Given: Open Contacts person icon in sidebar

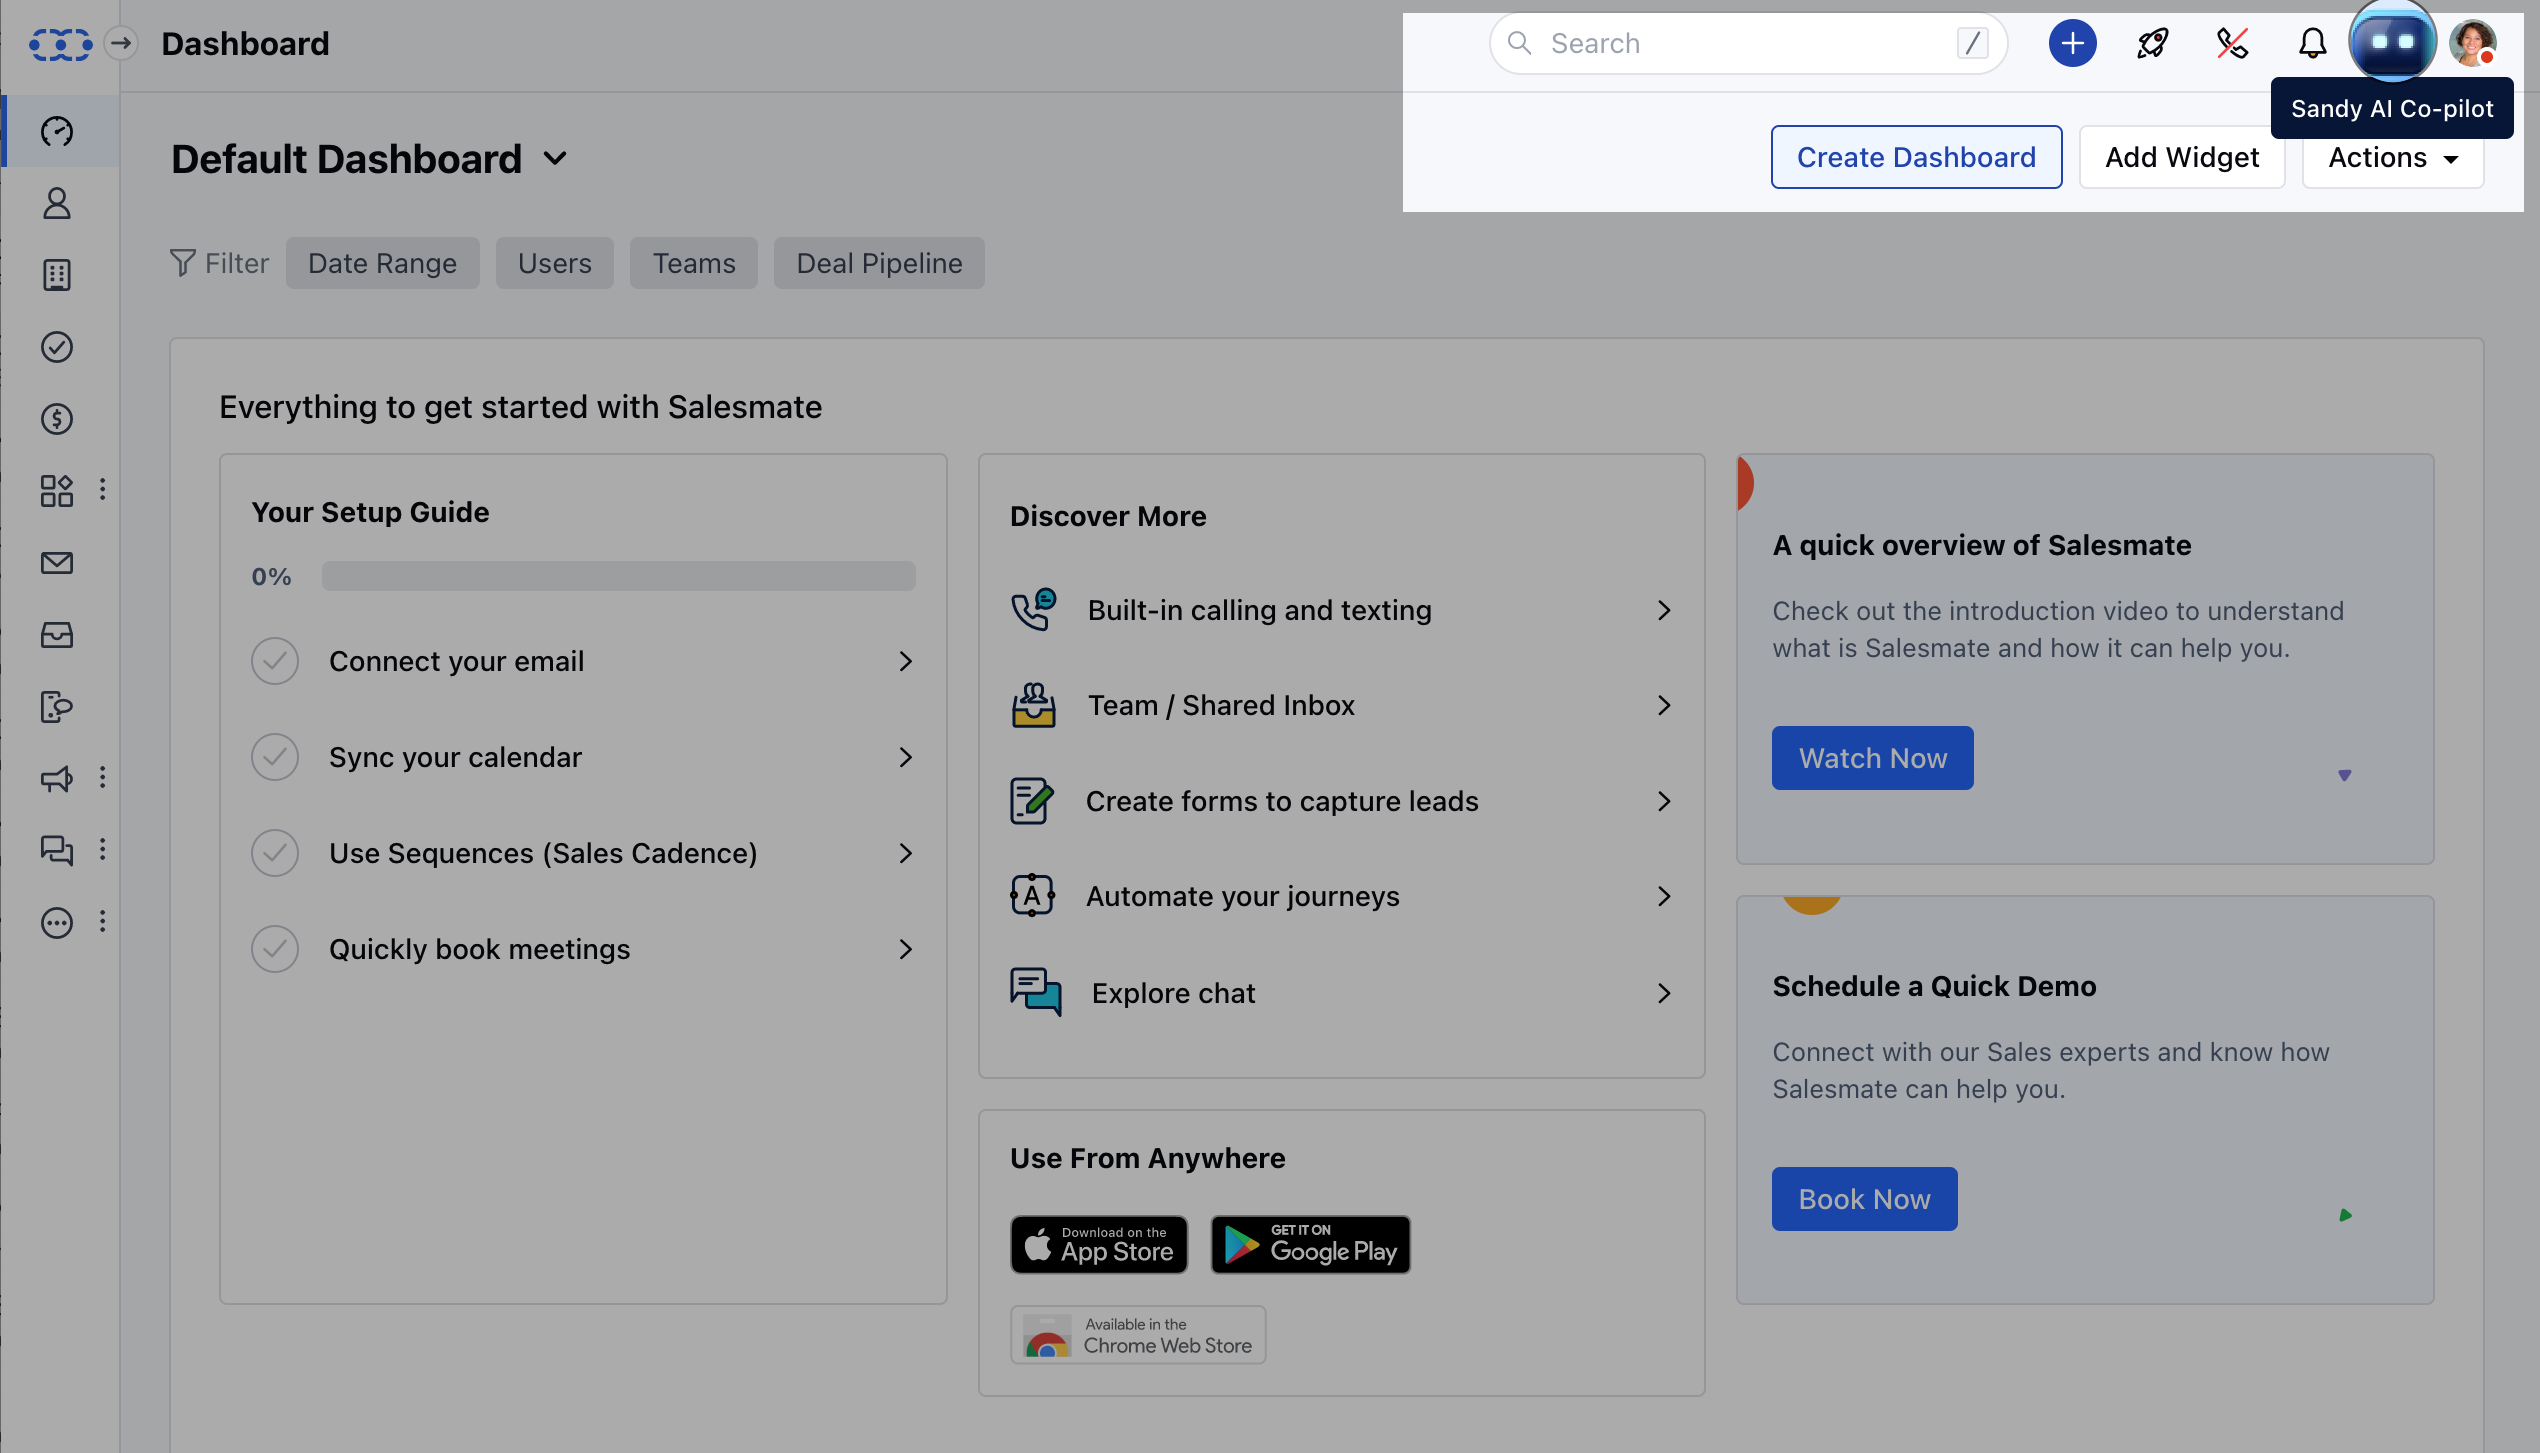Looking at the screenshot, I should pyautogui.click(x=57, y=203).
